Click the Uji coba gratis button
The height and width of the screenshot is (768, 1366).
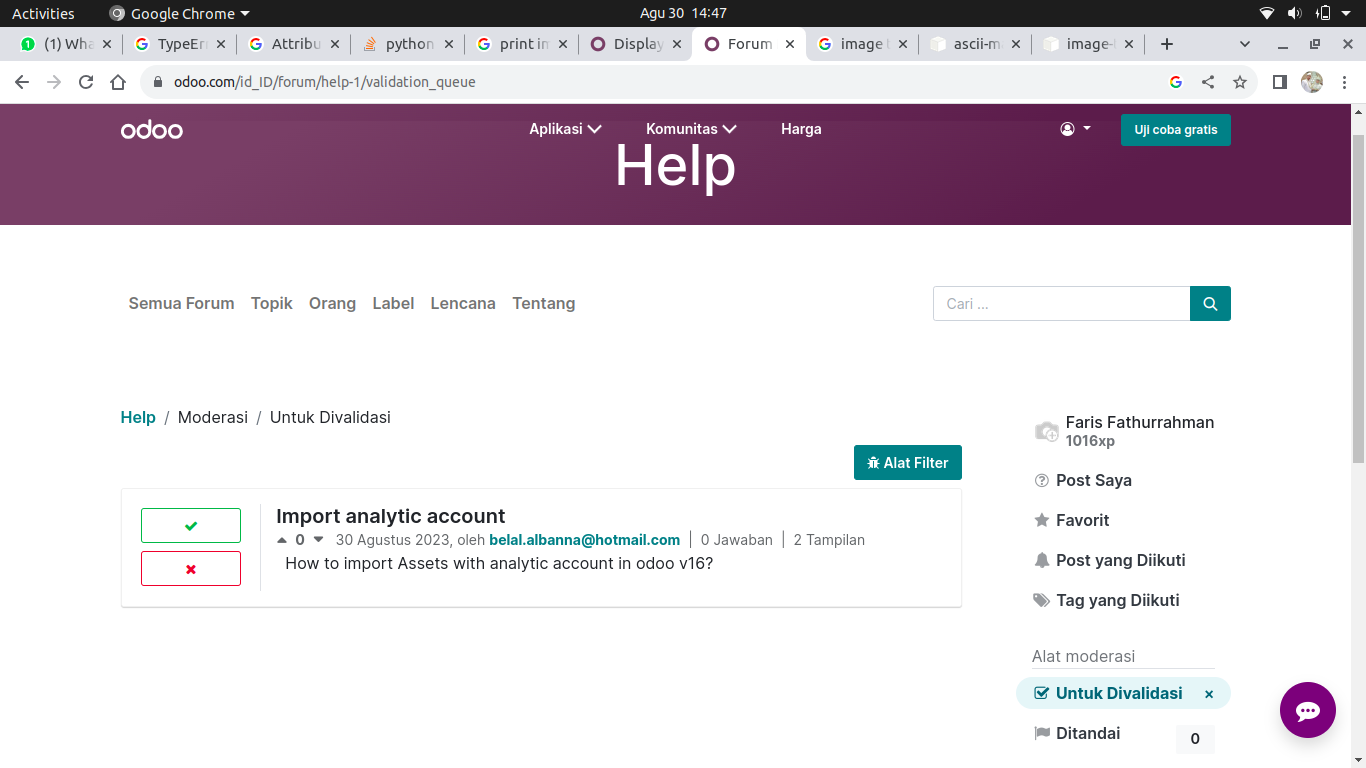tap(1175, 130)
